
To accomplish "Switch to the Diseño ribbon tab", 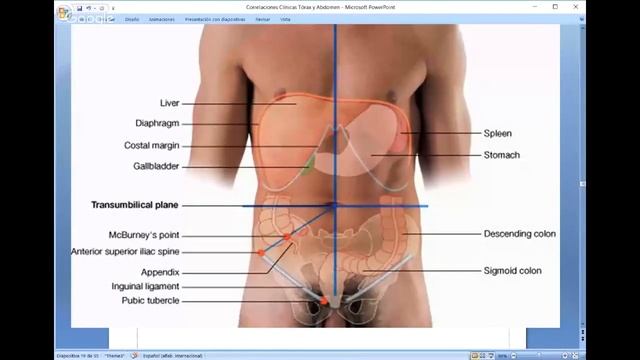I will (132, 19).
